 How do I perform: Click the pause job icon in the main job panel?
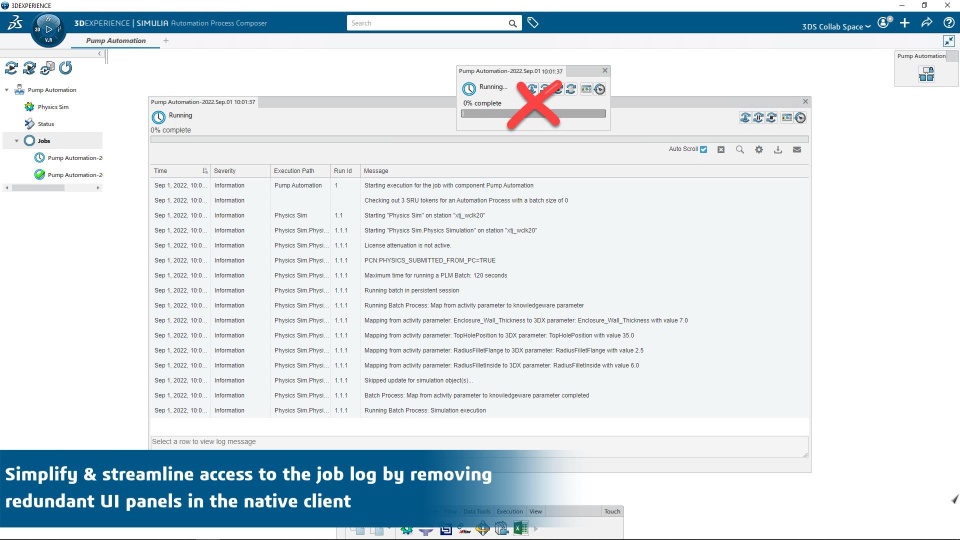pyautogui.click(x=758, y=118)
